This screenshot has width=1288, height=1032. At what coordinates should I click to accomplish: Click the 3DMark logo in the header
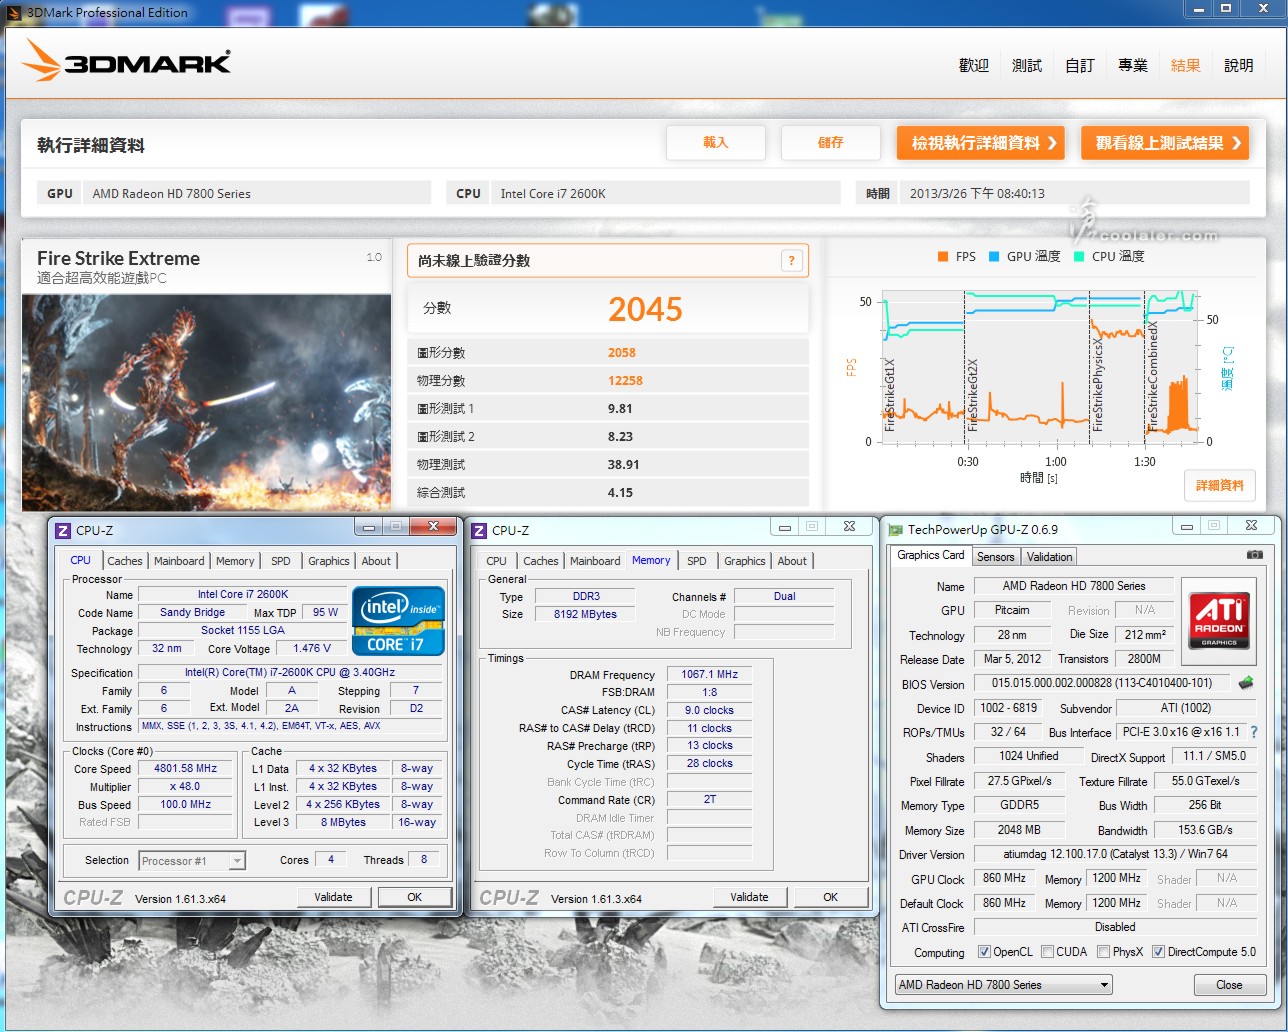coord(127,61)
